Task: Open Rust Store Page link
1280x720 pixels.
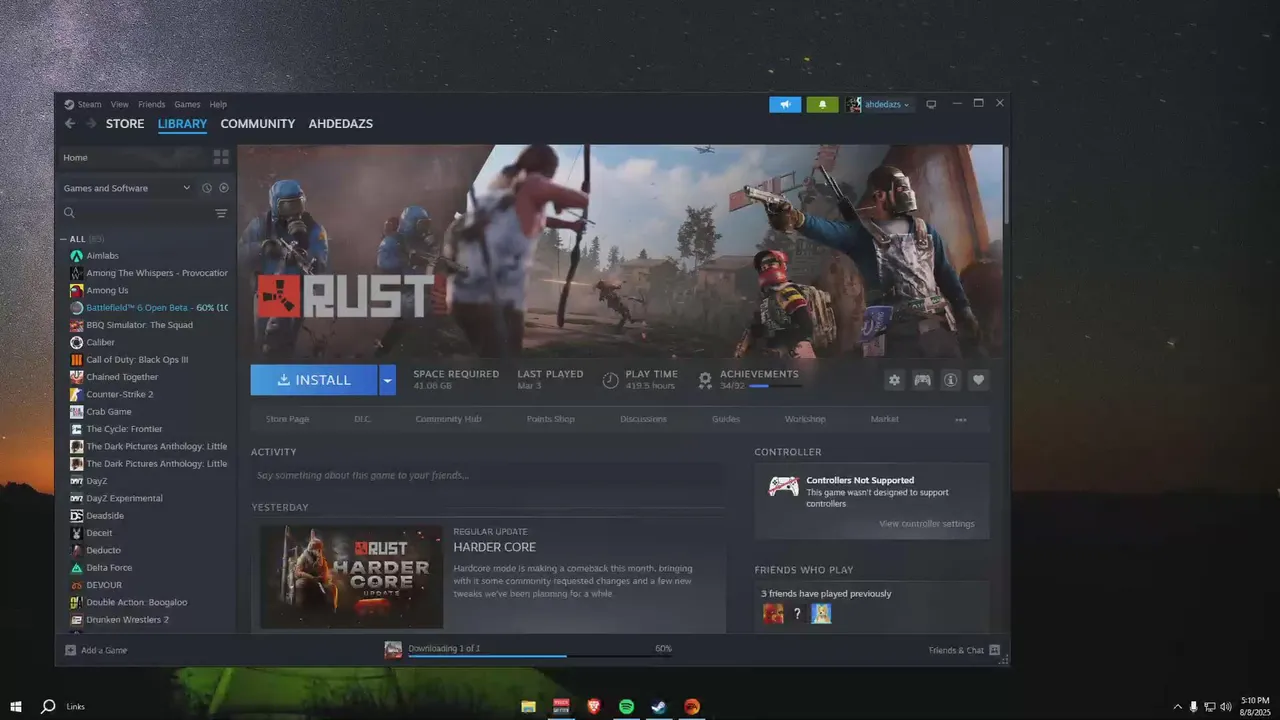Action: pyautogui.click(x=287, y=419)
